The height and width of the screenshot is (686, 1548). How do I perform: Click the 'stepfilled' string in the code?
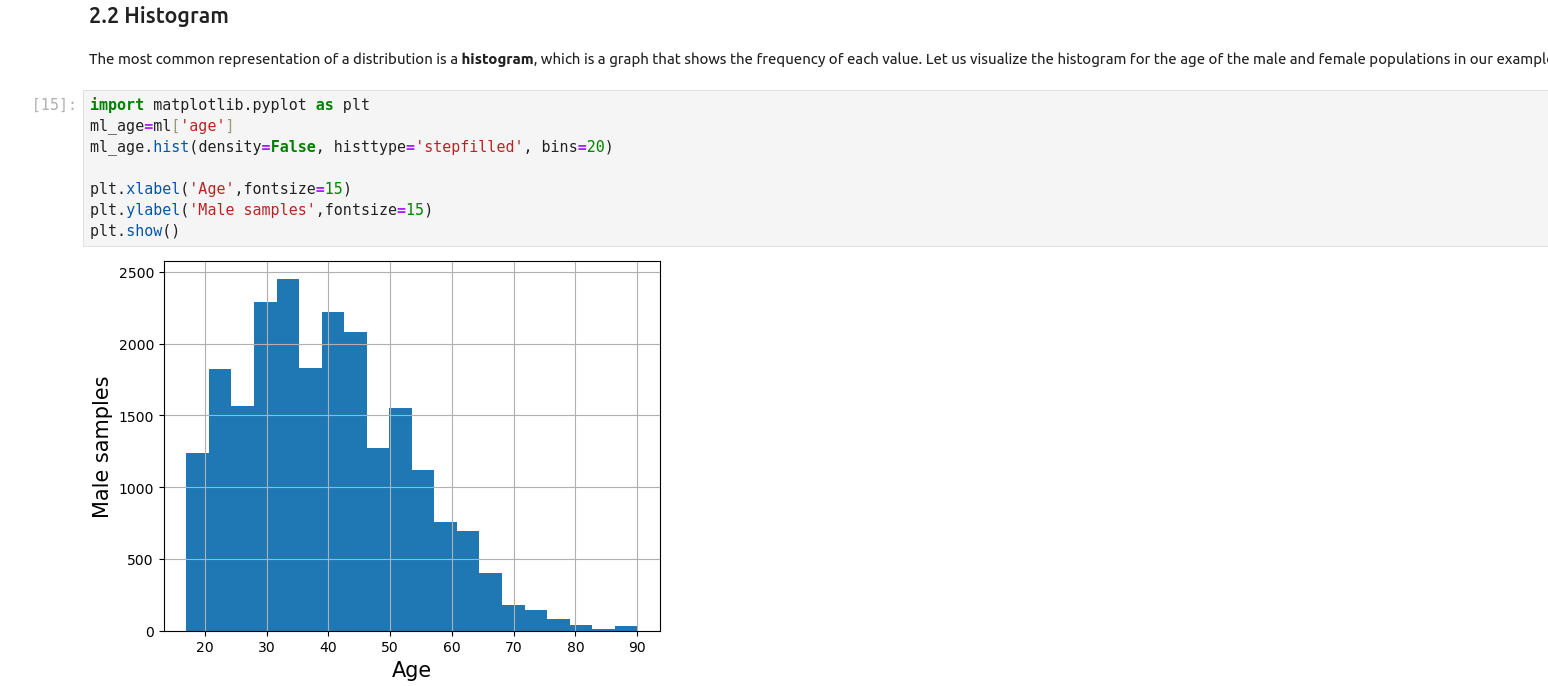469,147
